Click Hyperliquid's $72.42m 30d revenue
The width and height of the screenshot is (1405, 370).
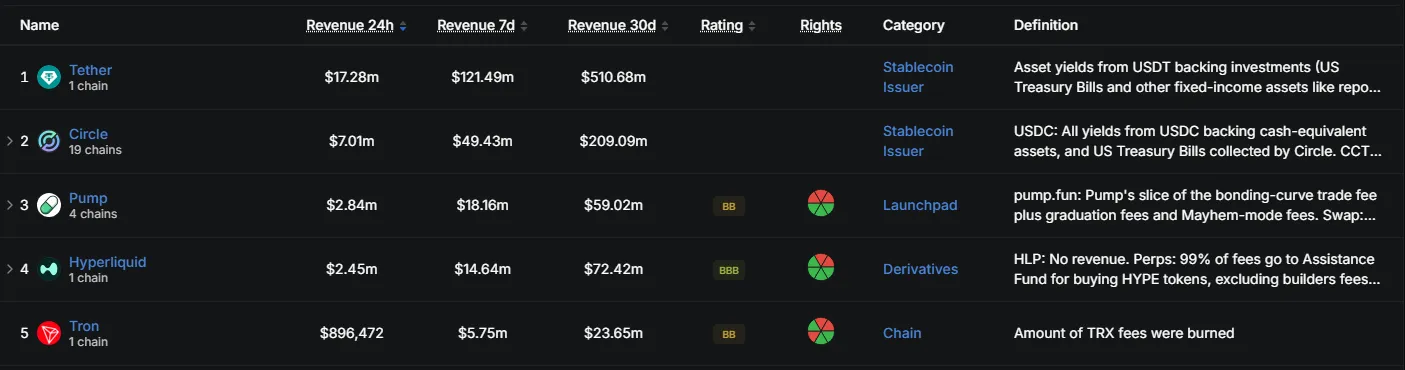click(x=613, y=269)
